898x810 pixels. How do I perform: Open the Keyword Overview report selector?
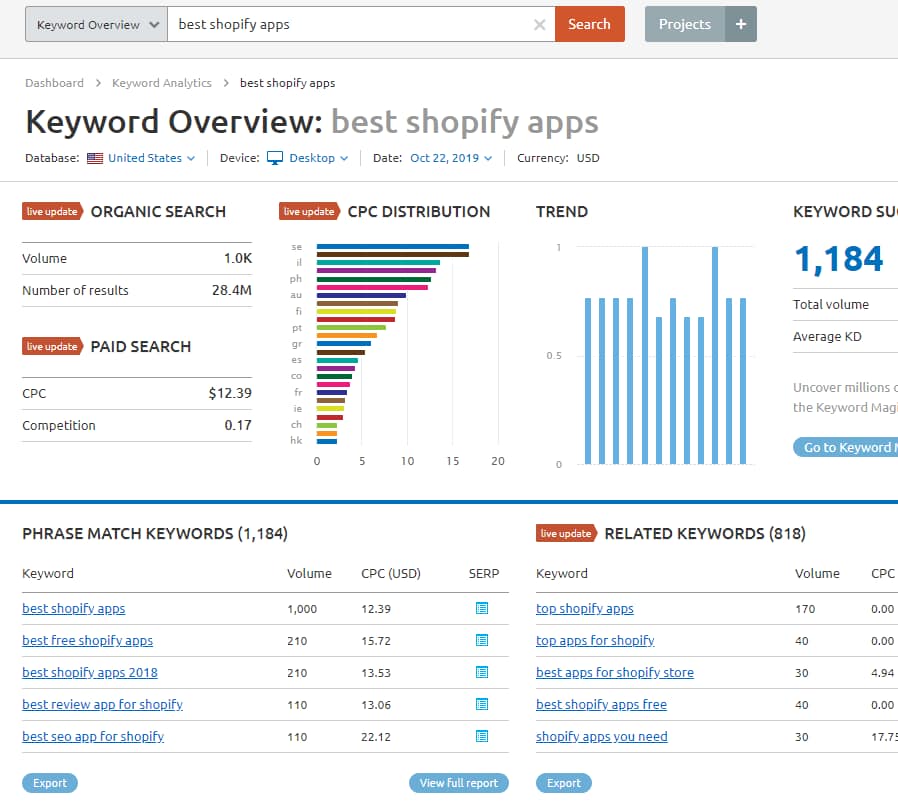click(x=95, y=24)
